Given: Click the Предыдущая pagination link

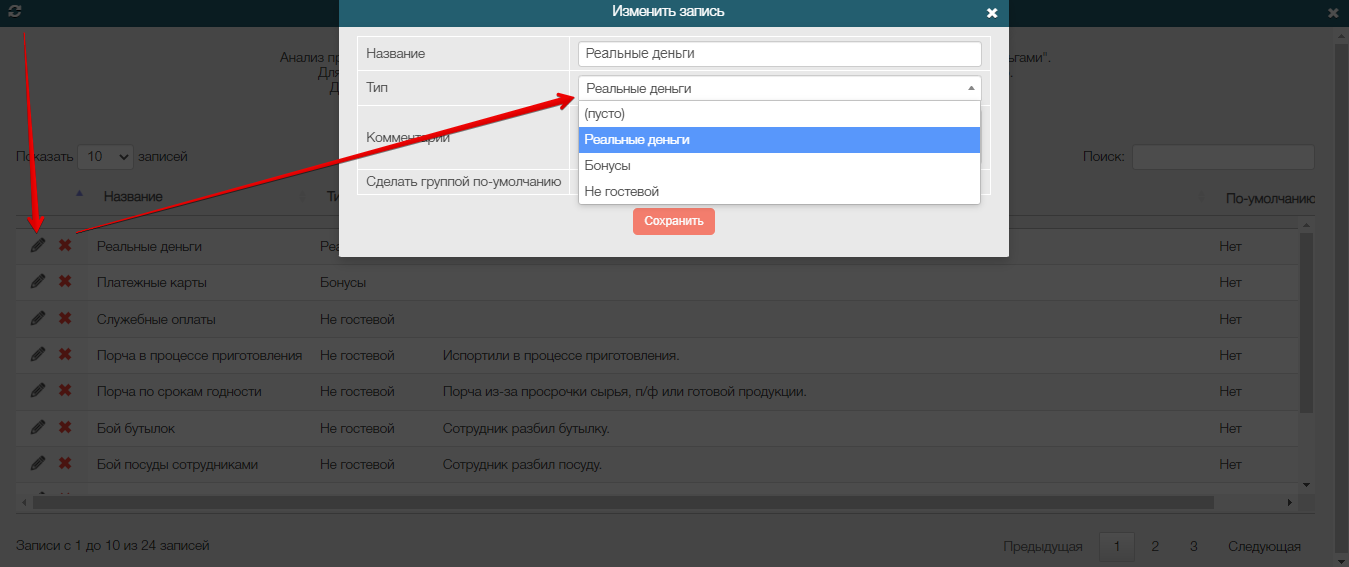Looking at the screenshot, I should [x=1043, y=546].
